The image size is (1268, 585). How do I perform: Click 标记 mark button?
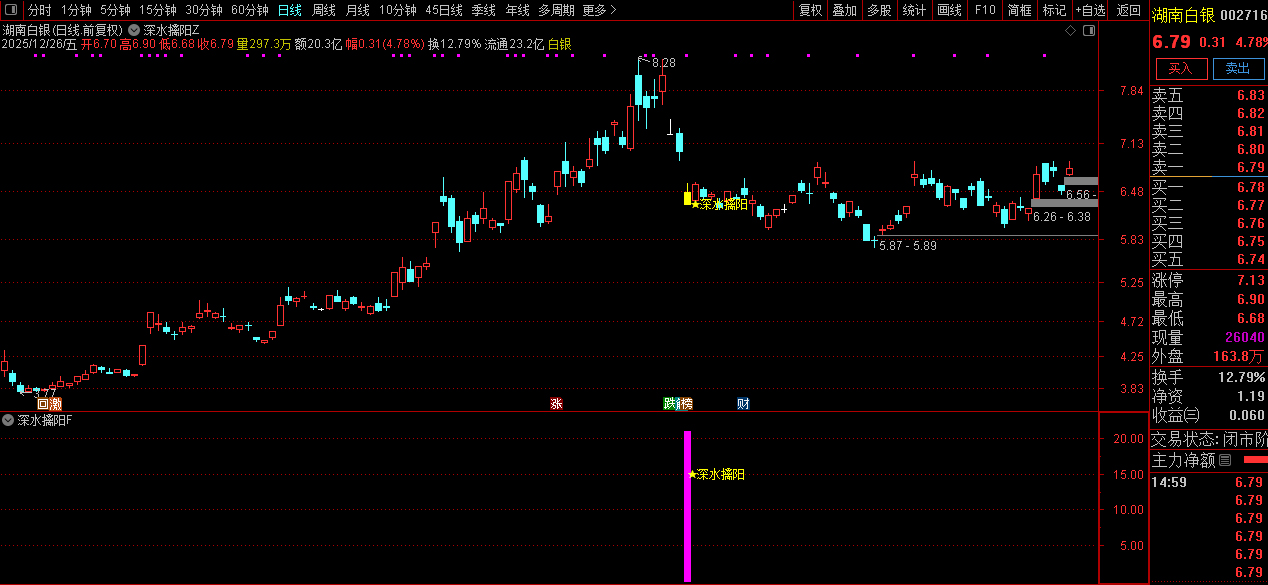click(x=1054, y=10)
